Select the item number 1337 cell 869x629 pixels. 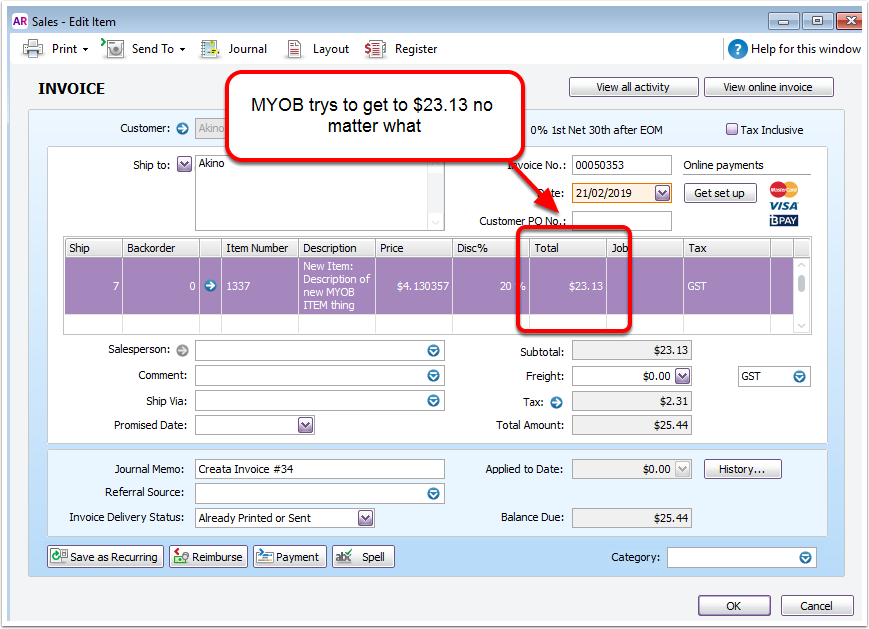point(260,286)
